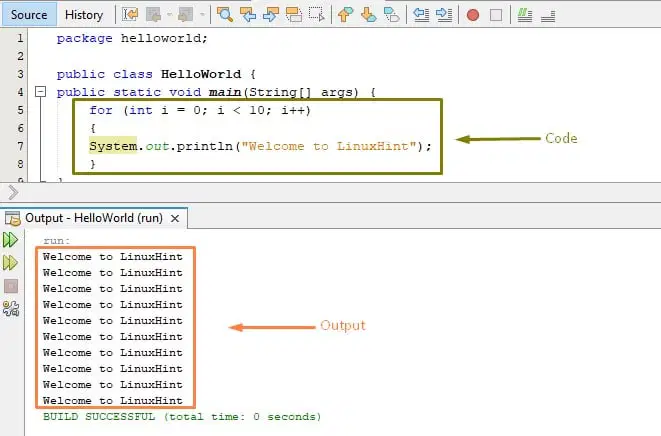Collapse the main method code fold

coord(40,92)
